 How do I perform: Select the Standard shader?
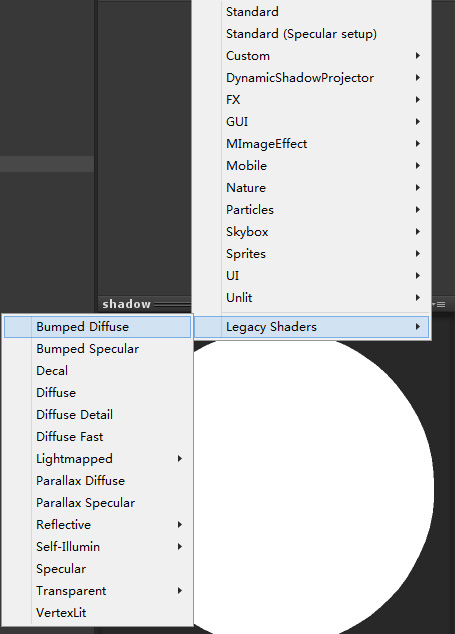pos(311,12)
